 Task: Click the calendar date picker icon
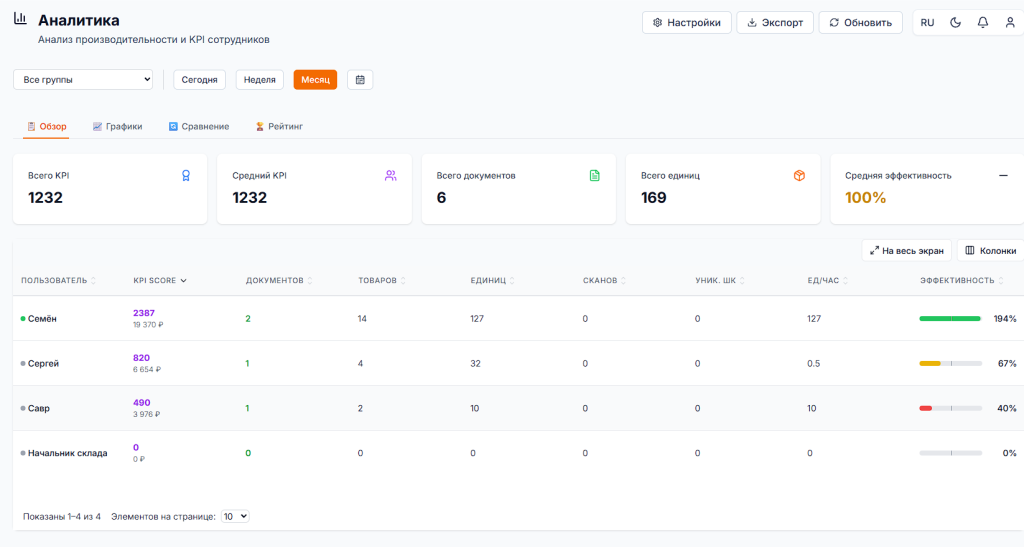[x=360, y=80]
